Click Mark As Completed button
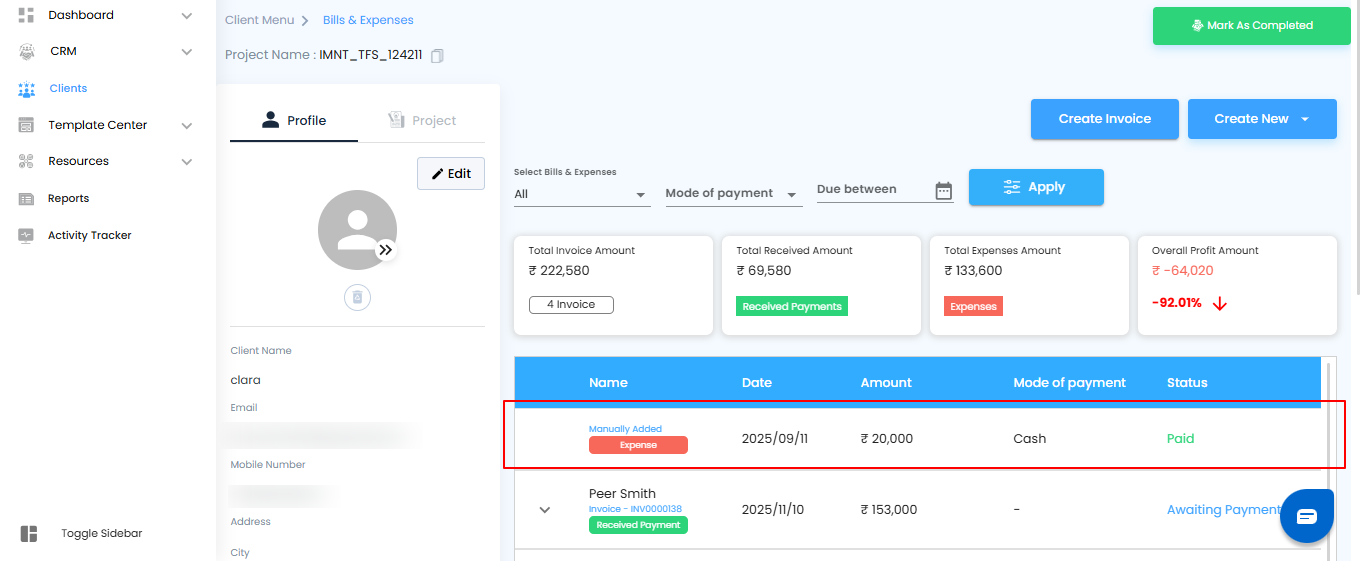This screenshot has height=561, width=1365. click(x=1251, y=26)
